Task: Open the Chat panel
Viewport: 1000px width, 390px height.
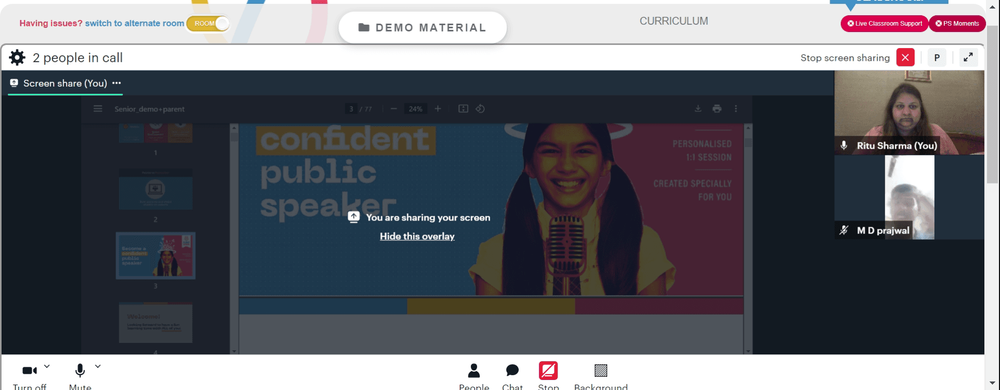Action: pos(512,376)
